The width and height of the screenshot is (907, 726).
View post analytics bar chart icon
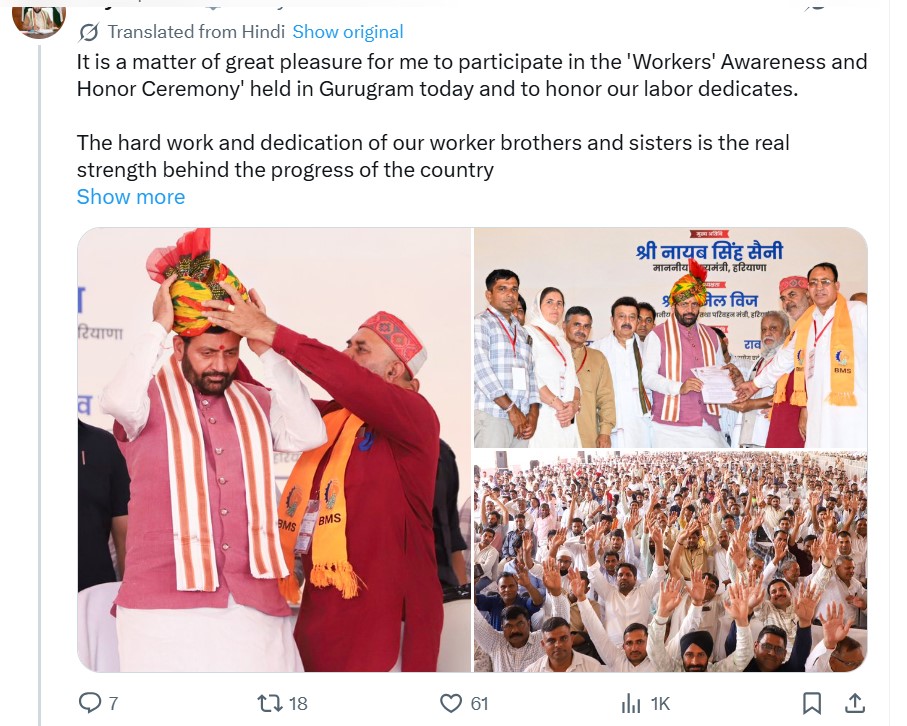tap(631, 703)
